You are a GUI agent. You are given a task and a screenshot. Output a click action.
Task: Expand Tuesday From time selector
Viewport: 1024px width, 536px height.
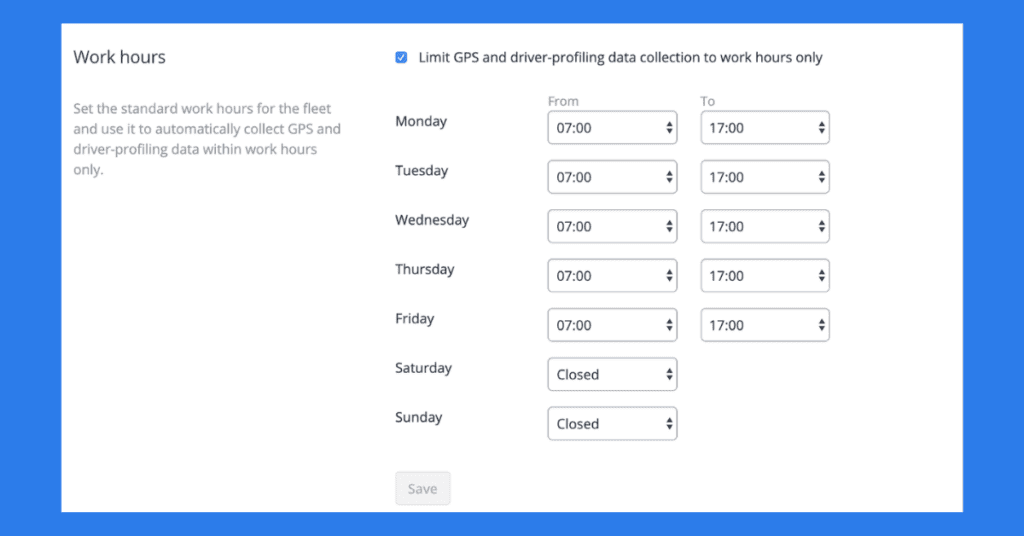click(612, 177)
